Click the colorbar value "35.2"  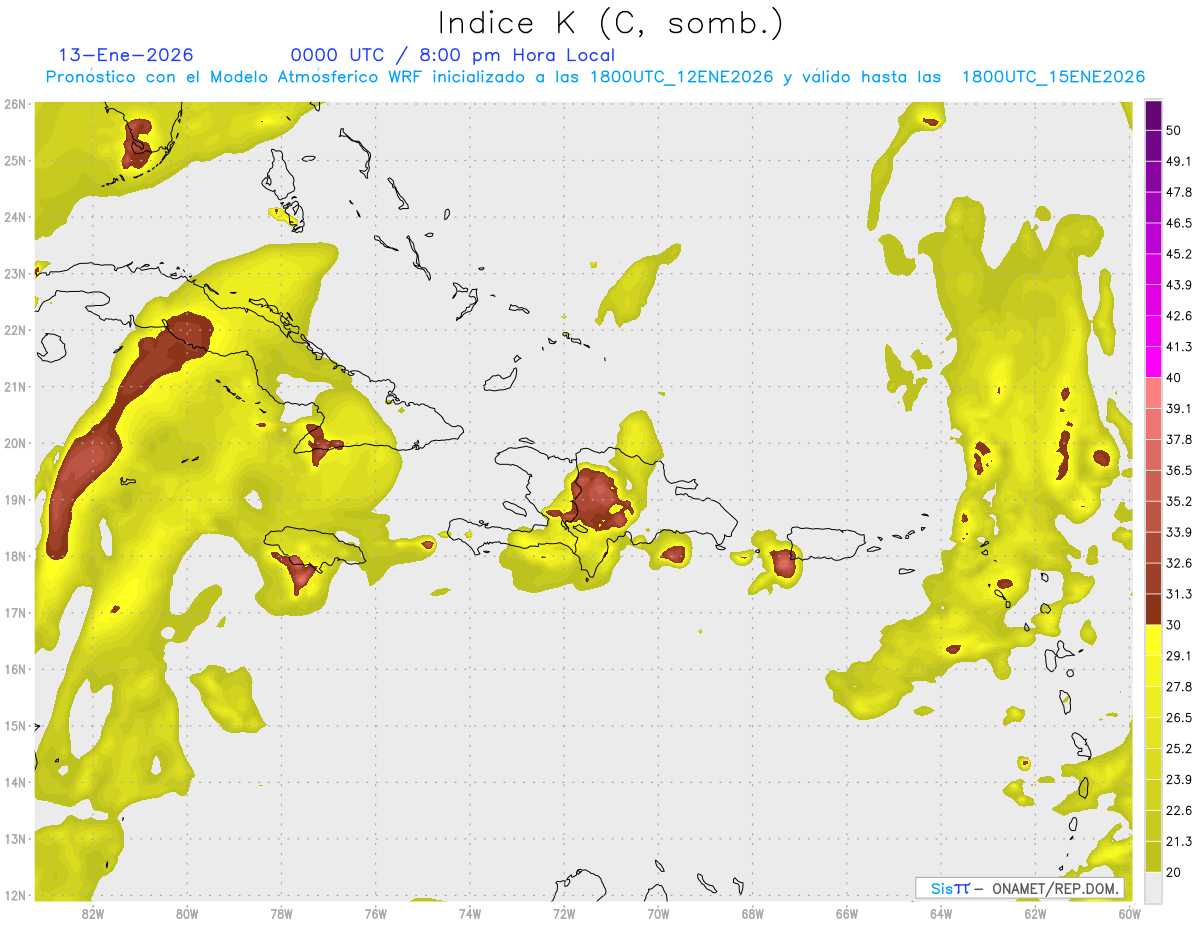click(1179, 501)
